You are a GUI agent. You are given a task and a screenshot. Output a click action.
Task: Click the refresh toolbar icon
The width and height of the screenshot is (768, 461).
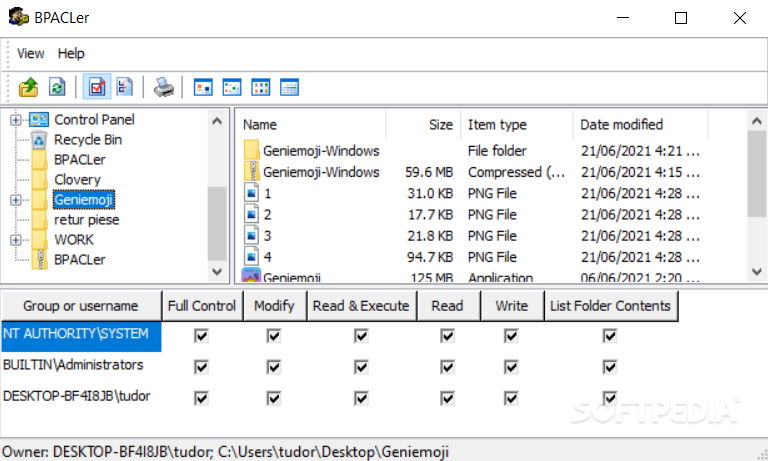click(x=57, y=88)
